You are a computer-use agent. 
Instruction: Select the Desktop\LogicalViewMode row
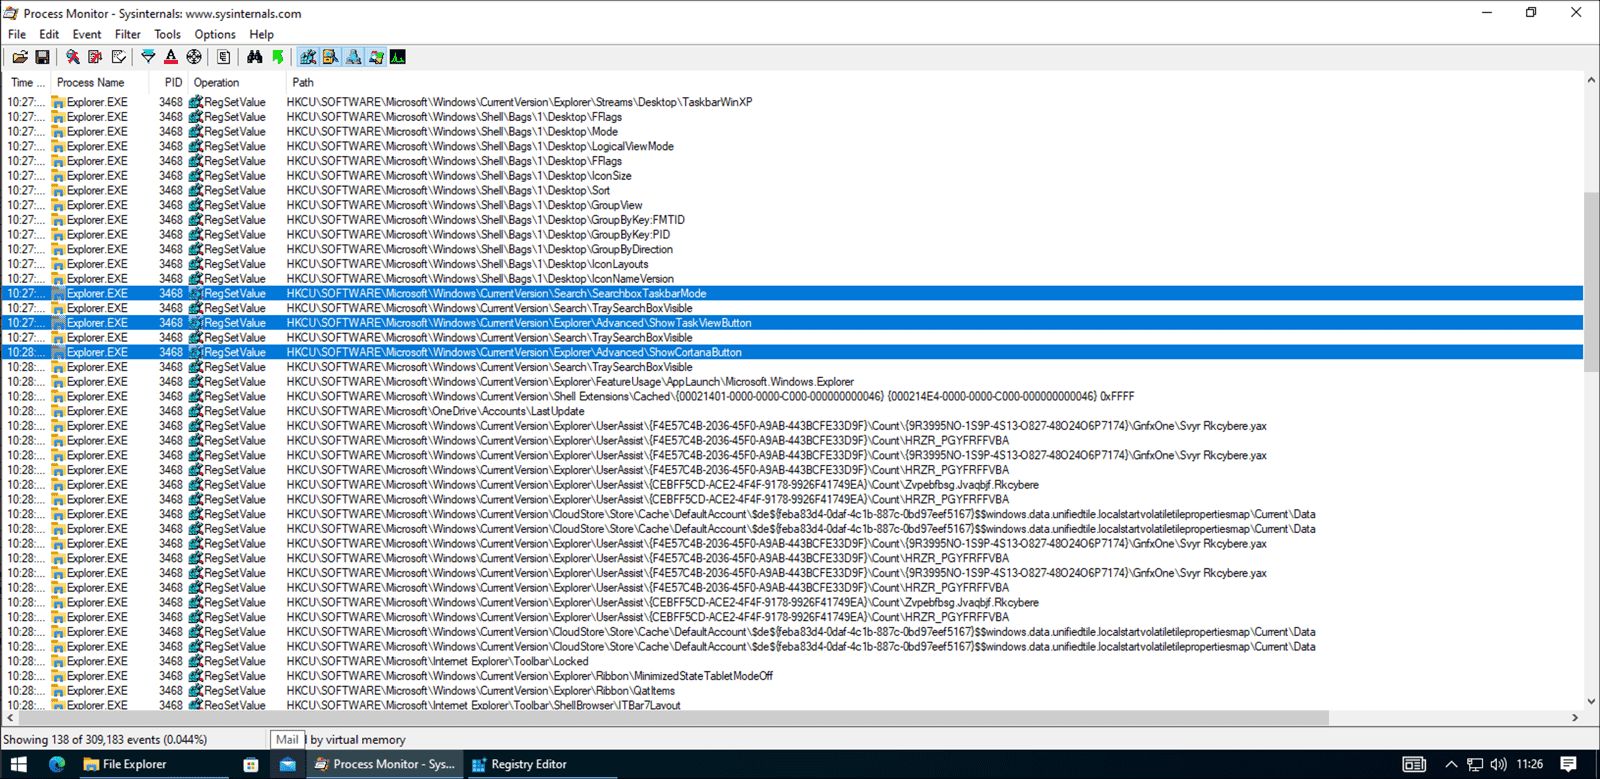pos(794,146)
